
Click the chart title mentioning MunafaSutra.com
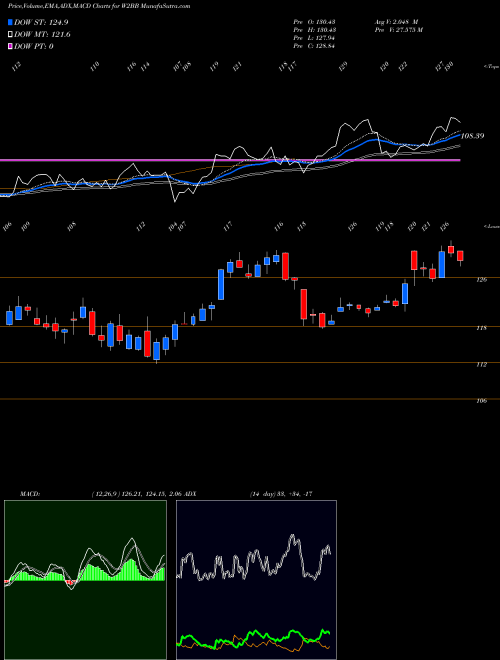[x=99, y=6]
